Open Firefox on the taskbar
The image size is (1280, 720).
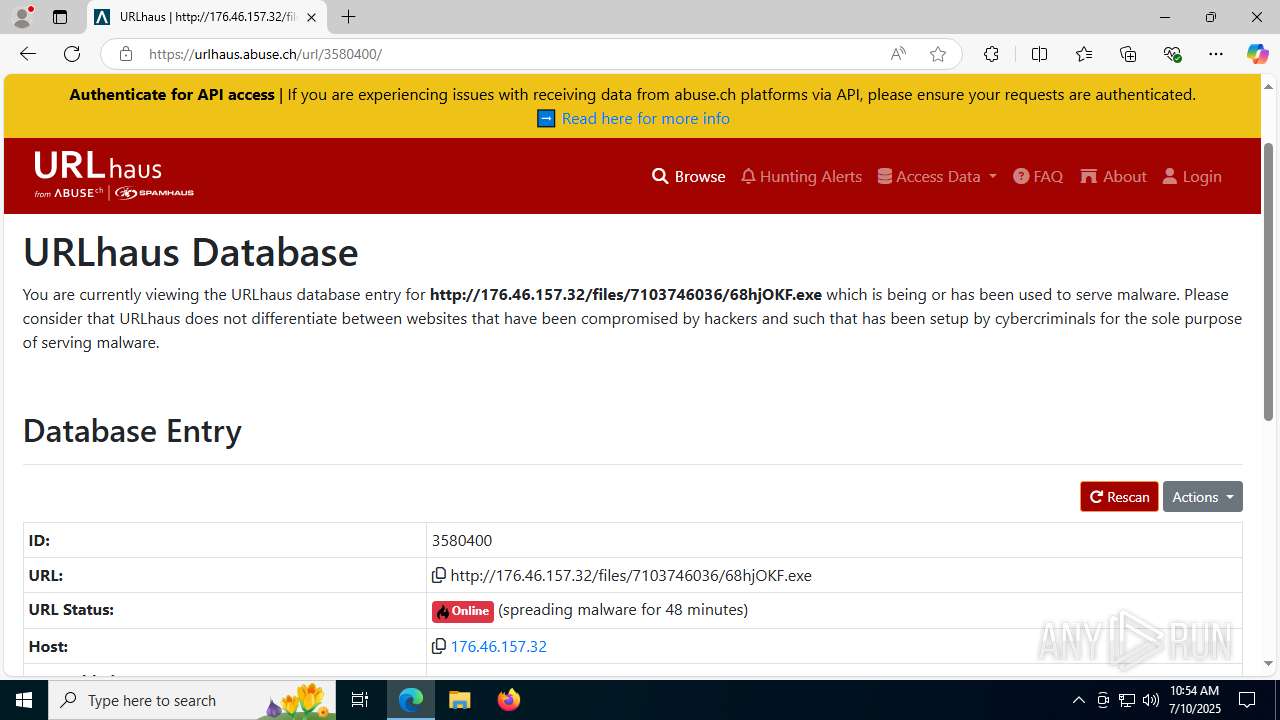tap(508, 700)
